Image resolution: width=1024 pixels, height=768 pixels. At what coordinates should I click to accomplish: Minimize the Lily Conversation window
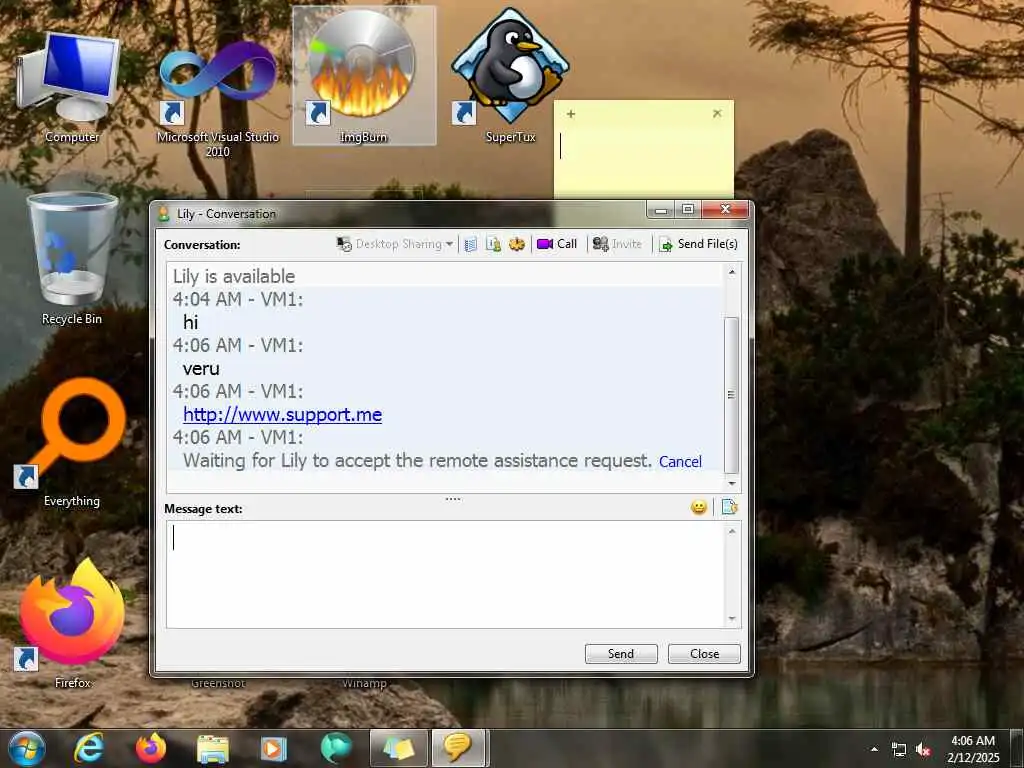tap(661, 210)
